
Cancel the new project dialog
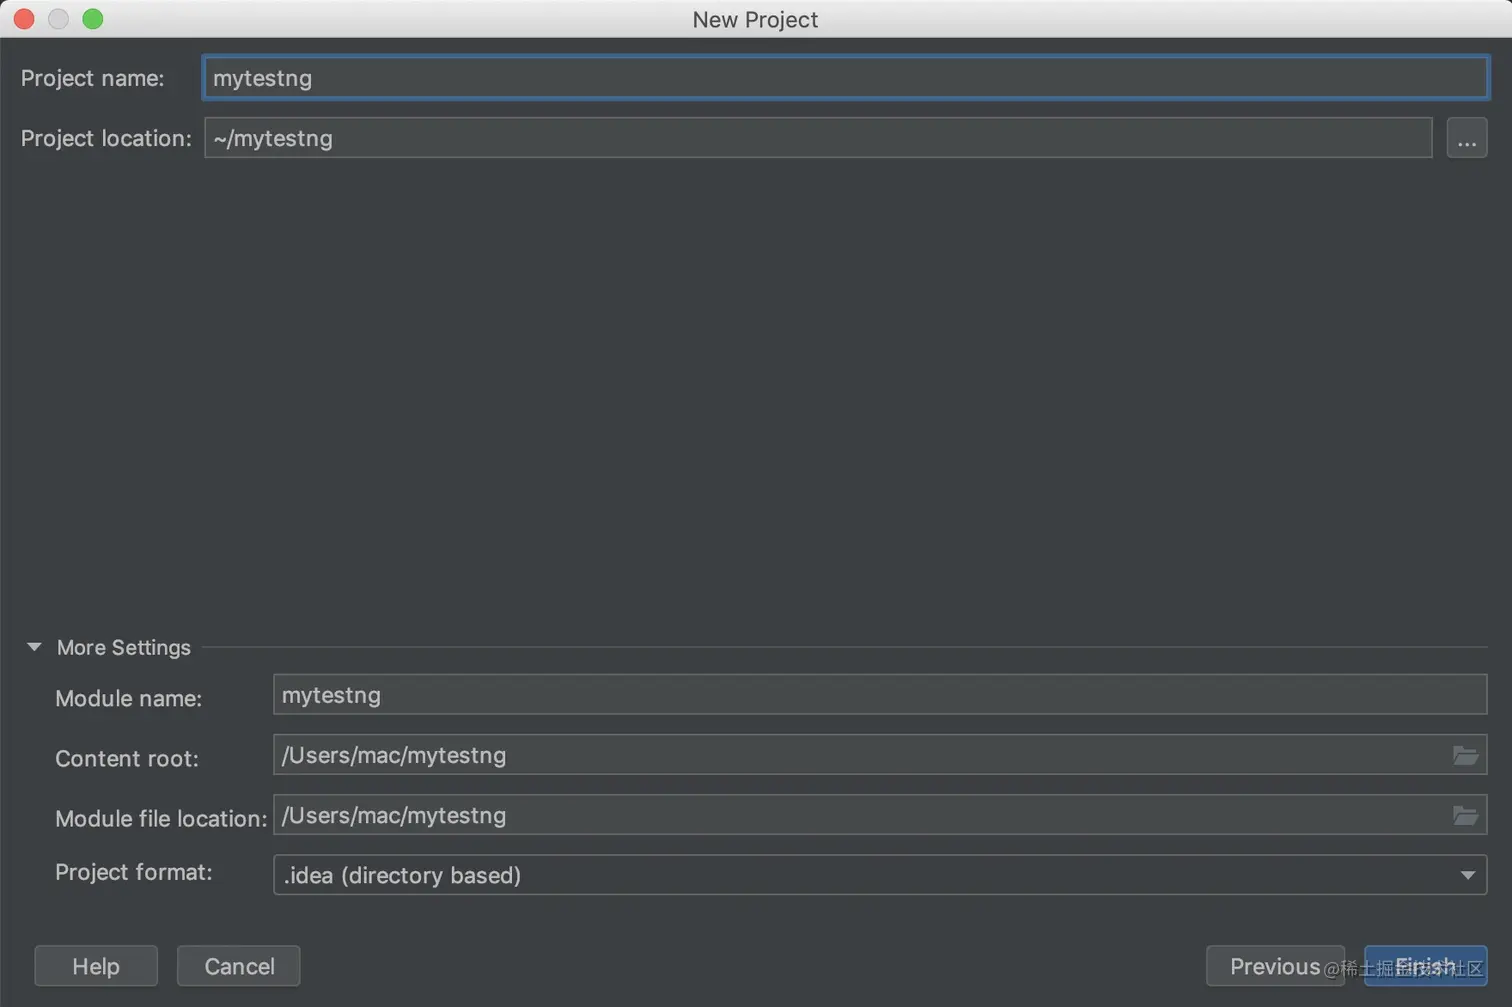239,966
